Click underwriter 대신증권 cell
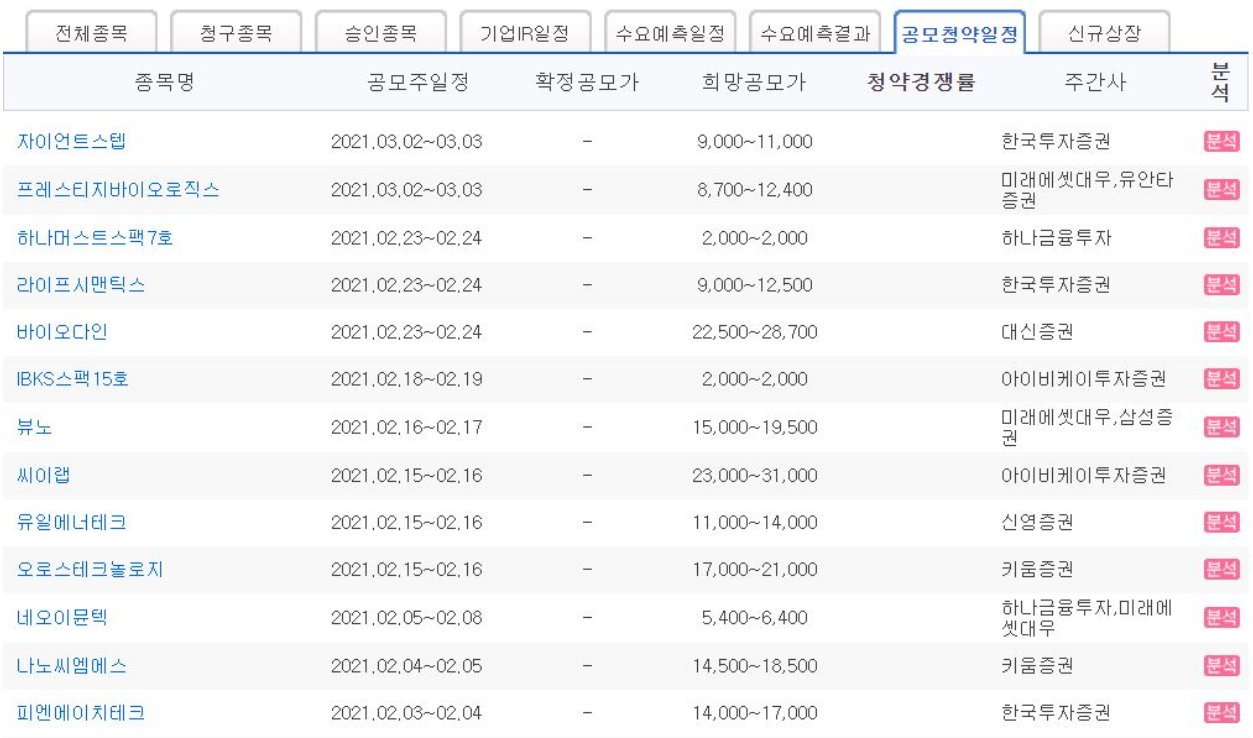This screenshot has width=1253, height=738. tap(1037, 333)
